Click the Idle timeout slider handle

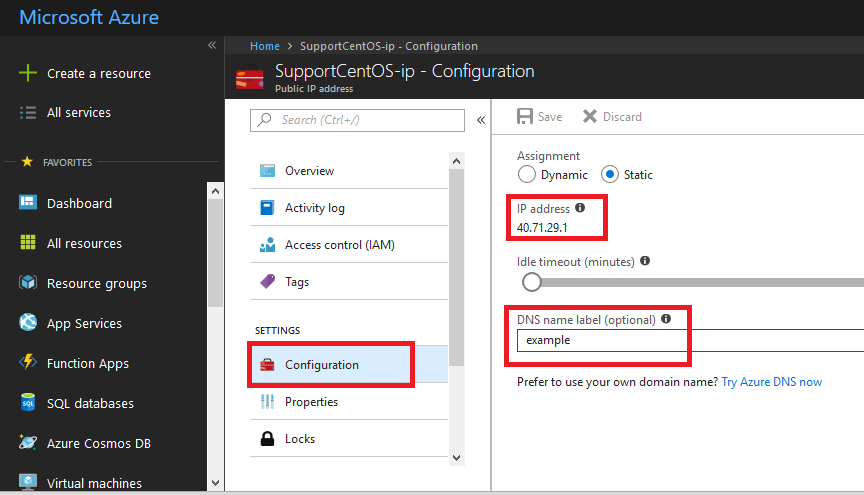532,282
